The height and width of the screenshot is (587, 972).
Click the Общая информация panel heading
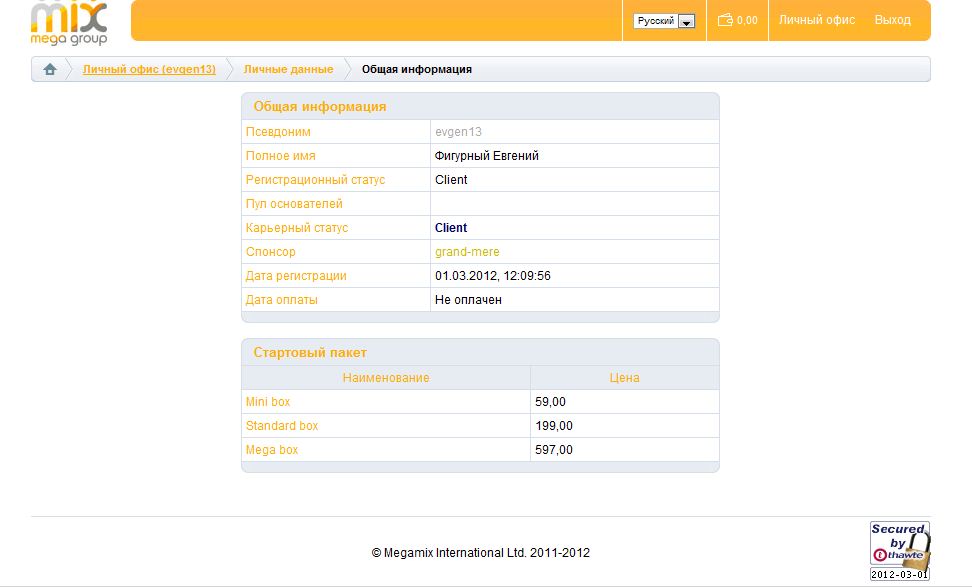coord(319,107)
